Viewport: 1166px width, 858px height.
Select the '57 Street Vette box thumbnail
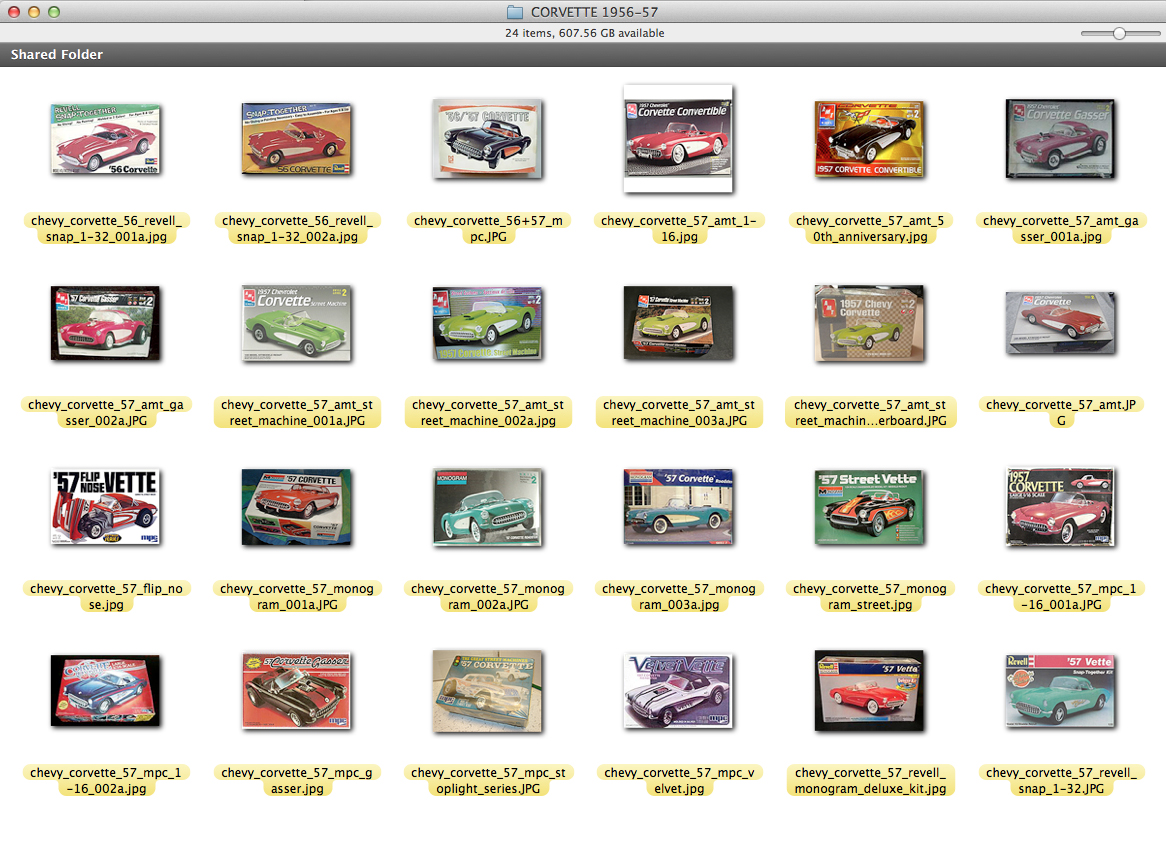[x=870, y=507]
